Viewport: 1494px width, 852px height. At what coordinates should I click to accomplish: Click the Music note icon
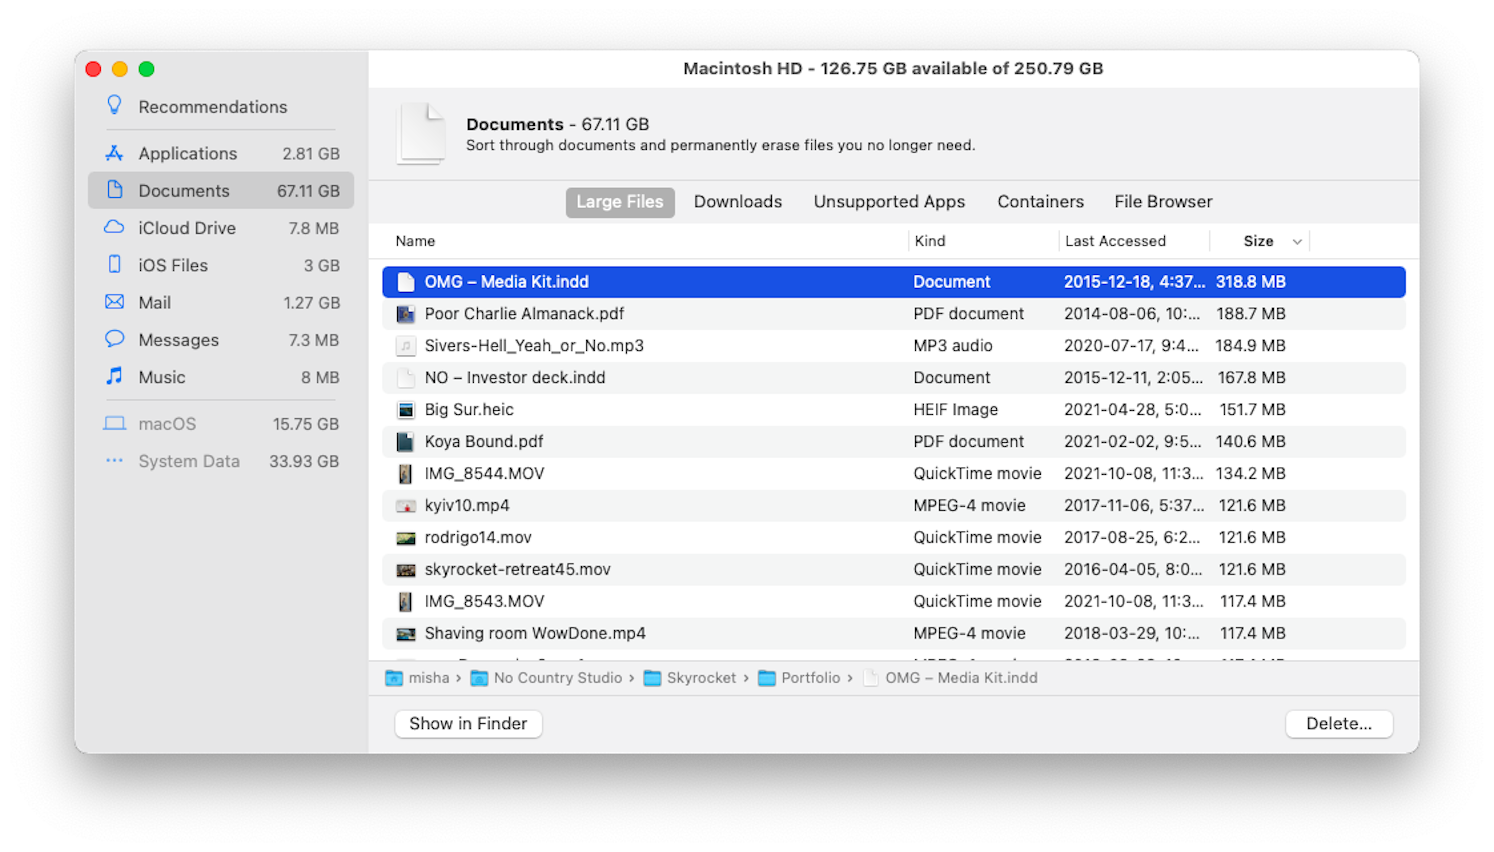click(114, 376)
